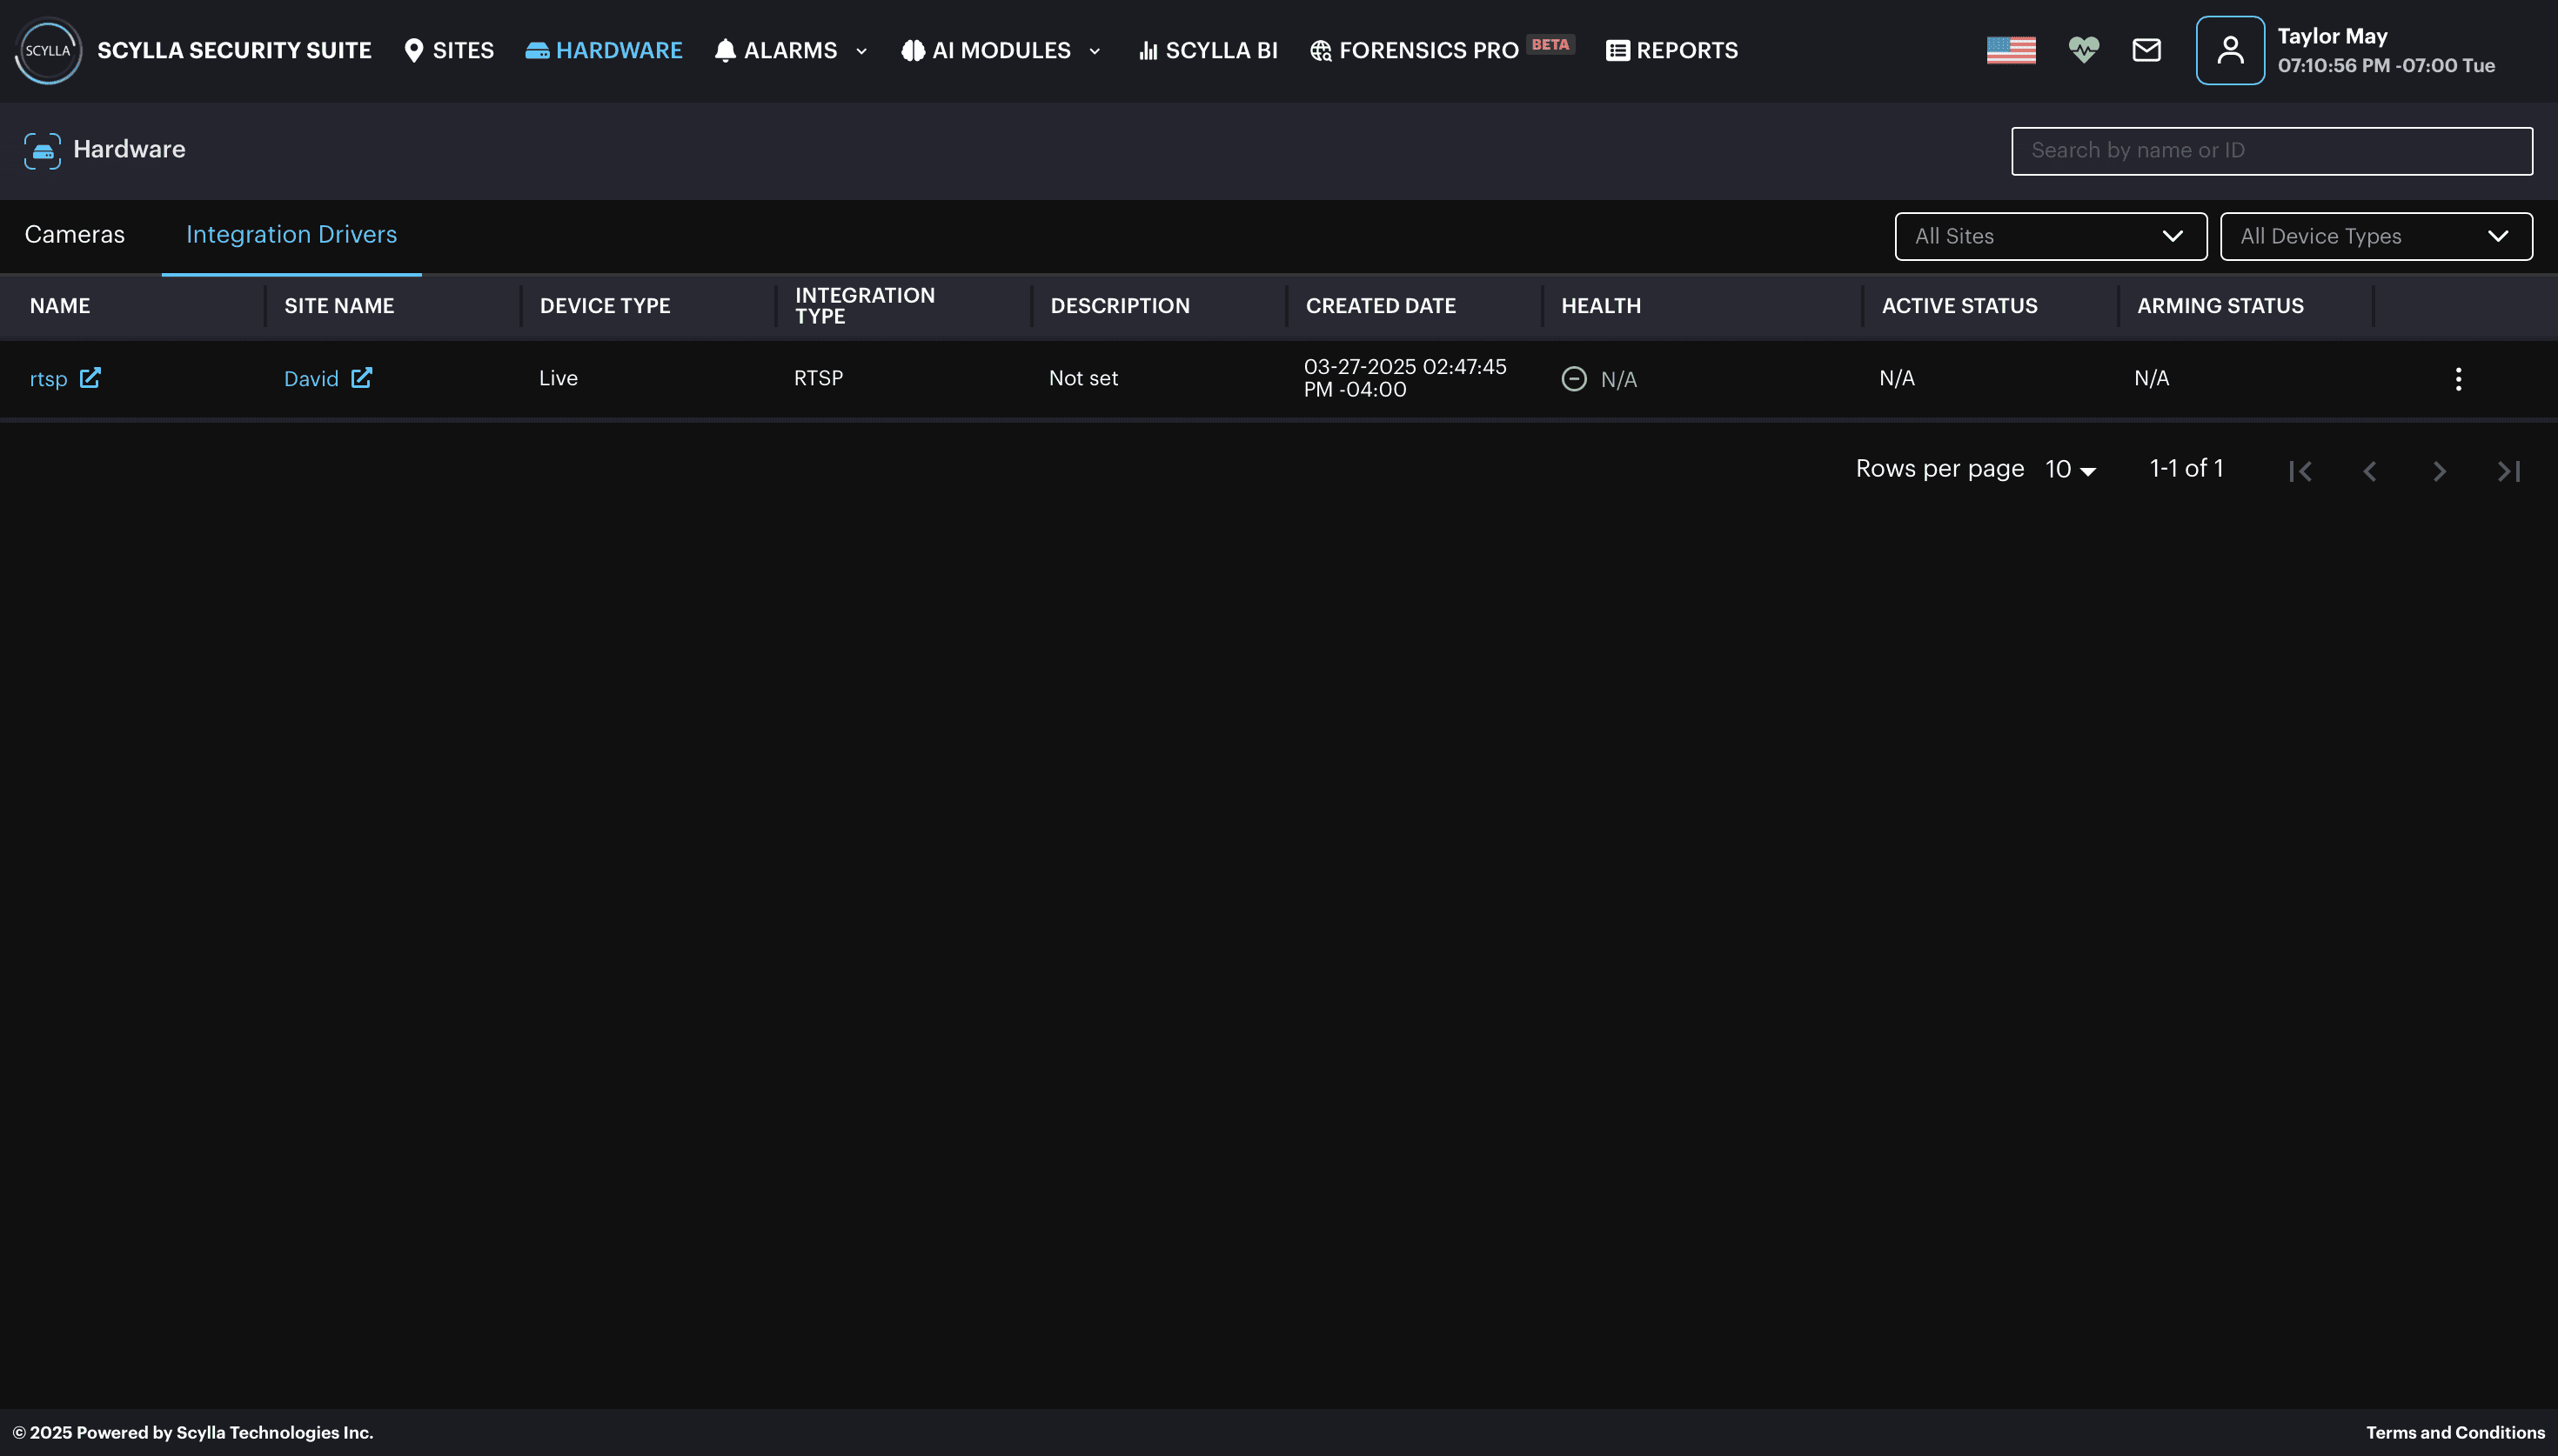This screenshot has width=2558, height=1456.
Task: Click the Scylla Security Suite title
Action: (x=234, y=50)
